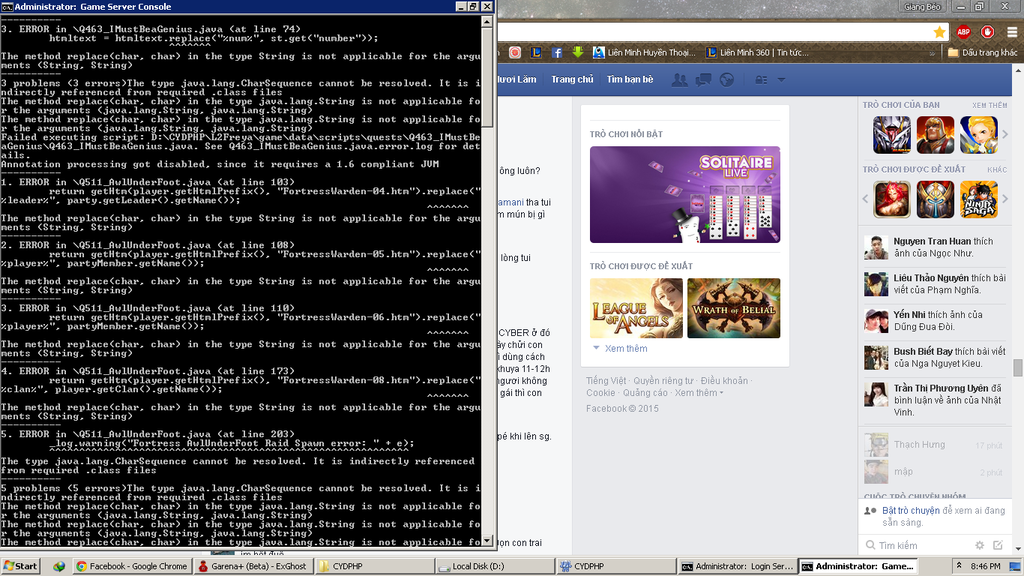Bookmark this page with the star icon
The height and width of the screenshot is (576, 1024).
point(939,32)
